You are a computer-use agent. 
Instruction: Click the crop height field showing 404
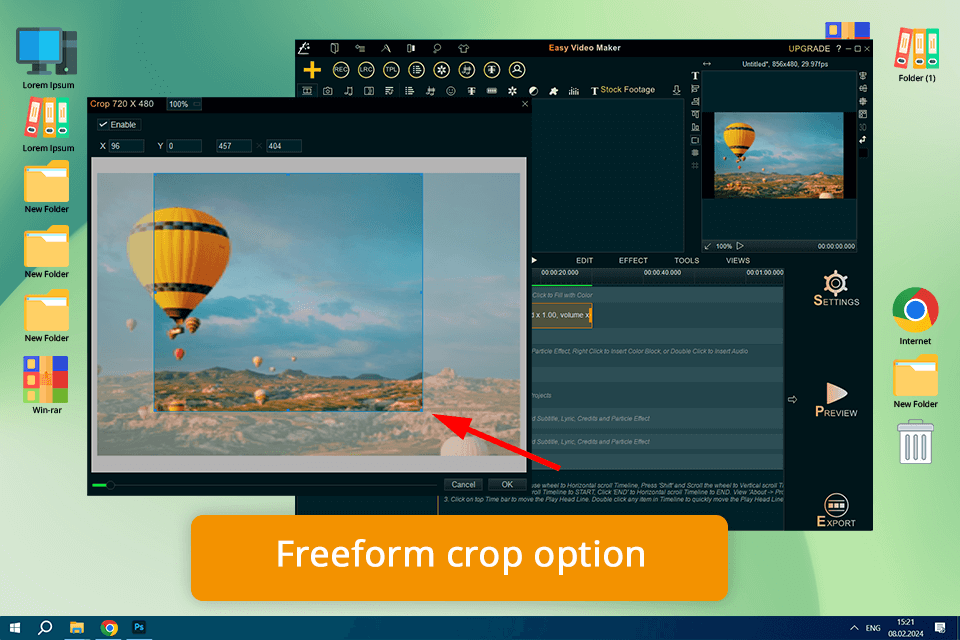[283, 146]
